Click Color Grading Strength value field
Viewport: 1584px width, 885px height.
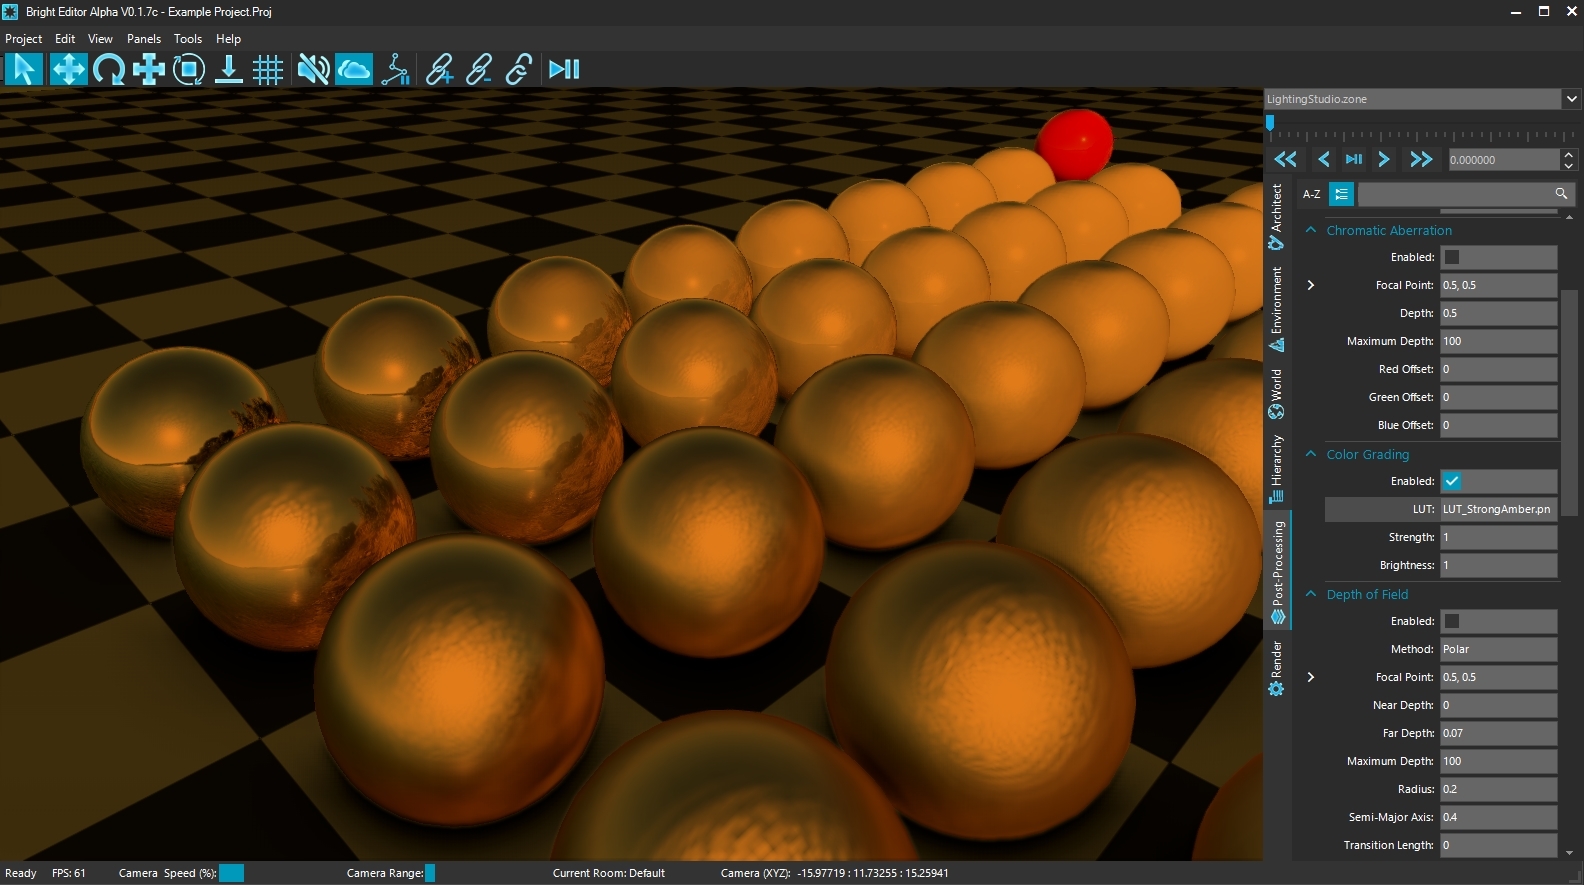click(x=1498, y=537)
